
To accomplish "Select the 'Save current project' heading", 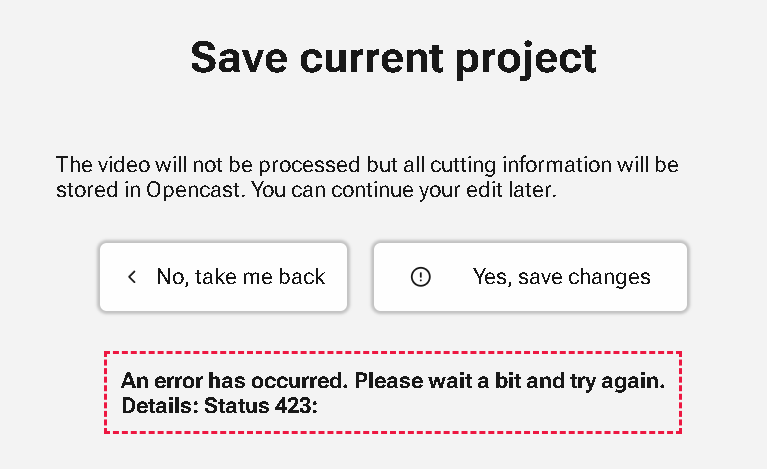I will click(393, 59).
